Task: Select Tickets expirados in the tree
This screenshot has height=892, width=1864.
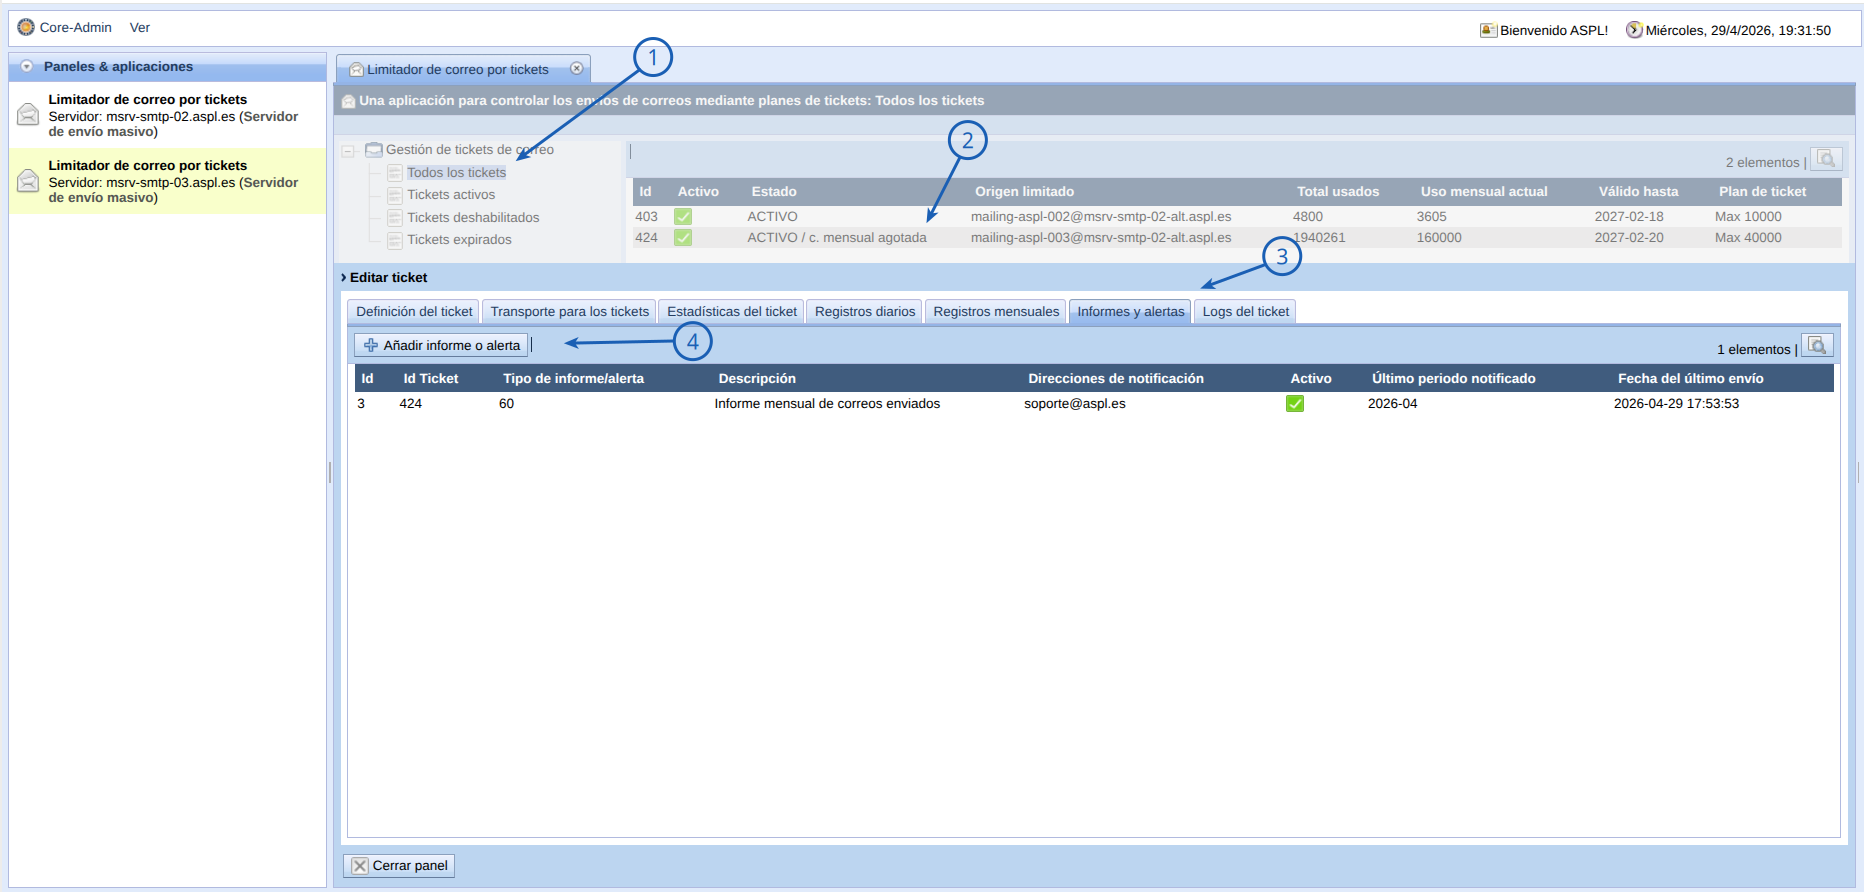Action: [x=459, y=240]
